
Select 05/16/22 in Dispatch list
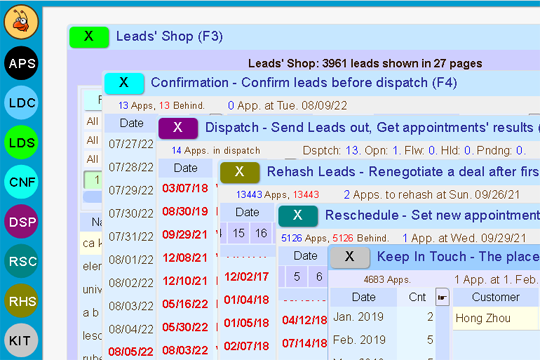pos(185,304)
